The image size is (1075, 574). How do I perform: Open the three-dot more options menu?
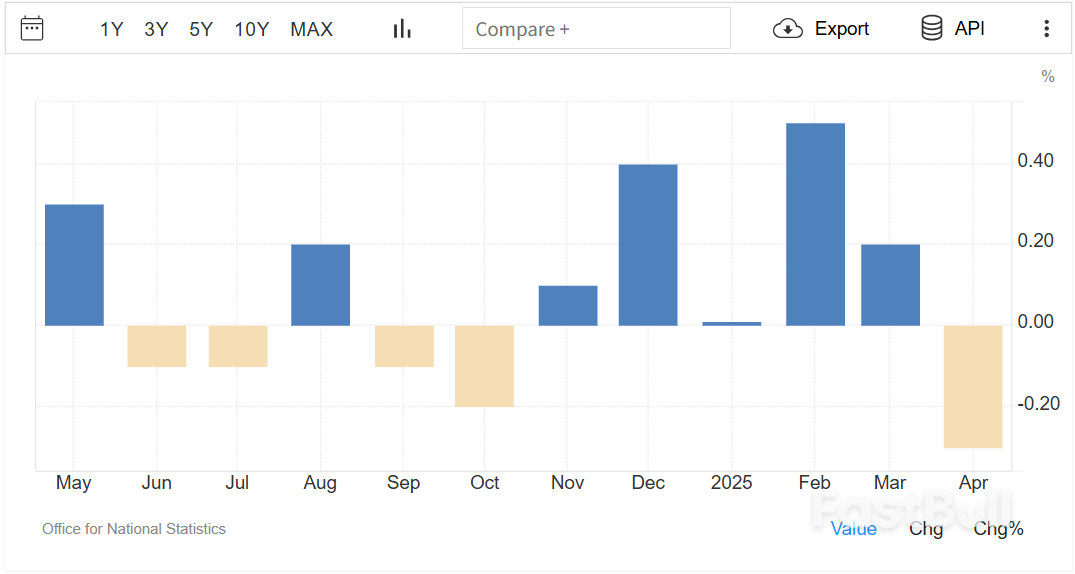click(x=1046, y=29)
